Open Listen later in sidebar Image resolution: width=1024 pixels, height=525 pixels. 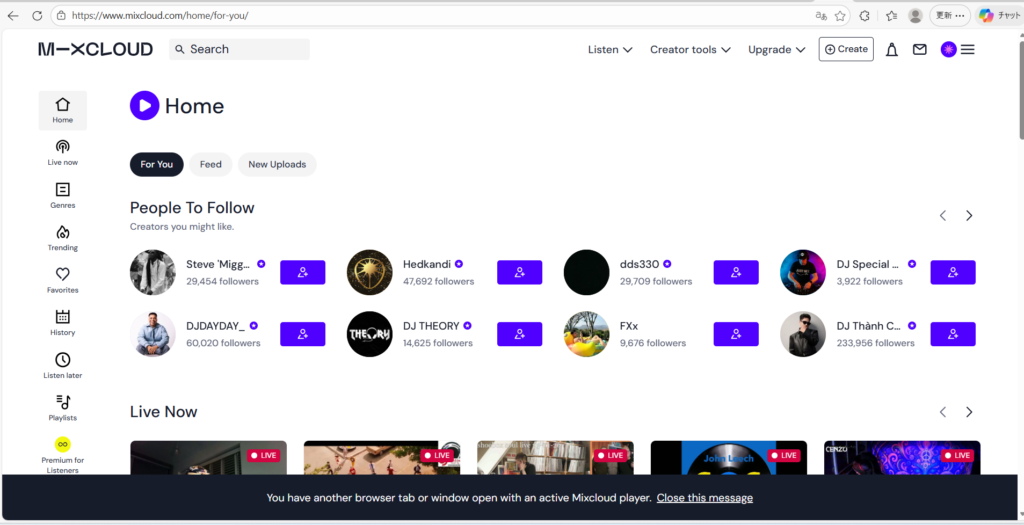[62, 365]
